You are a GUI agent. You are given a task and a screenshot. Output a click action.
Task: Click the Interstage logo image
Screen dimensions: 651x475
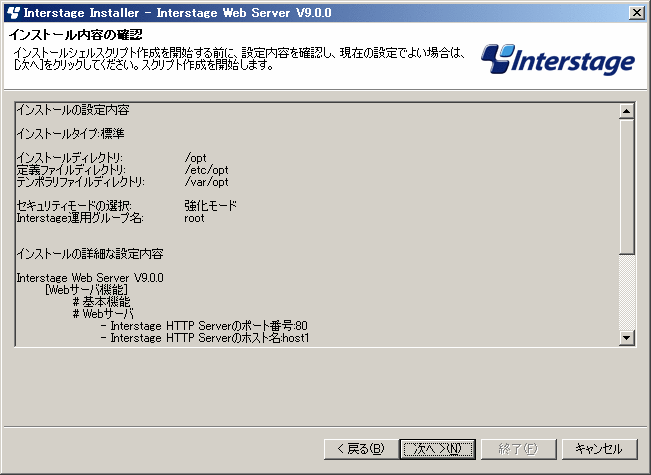pos(558,59)
